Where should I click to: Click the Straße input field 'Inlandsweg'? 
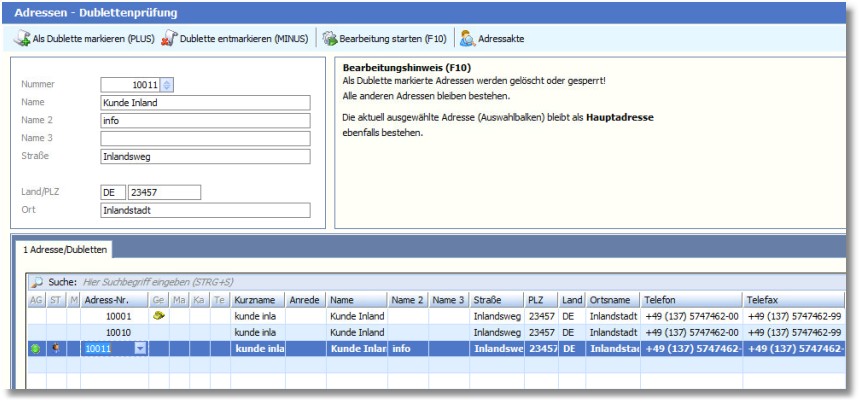click(204, 156)
